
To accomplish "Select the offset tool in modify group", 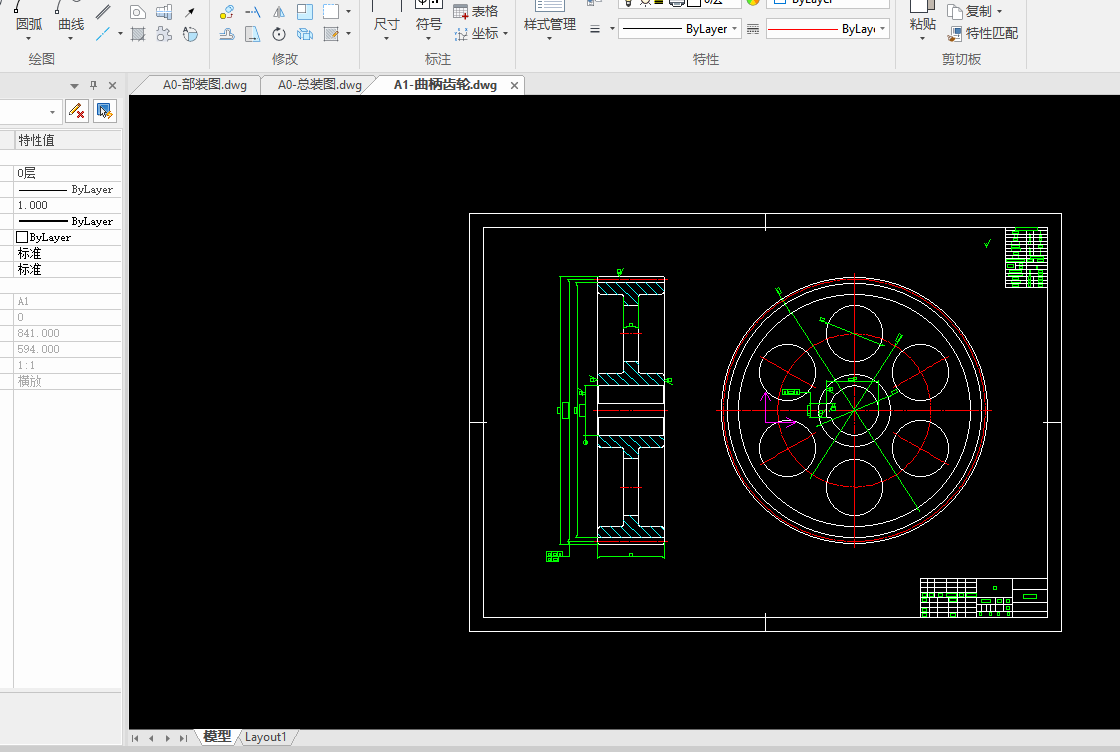I will (x=227, y=34).
